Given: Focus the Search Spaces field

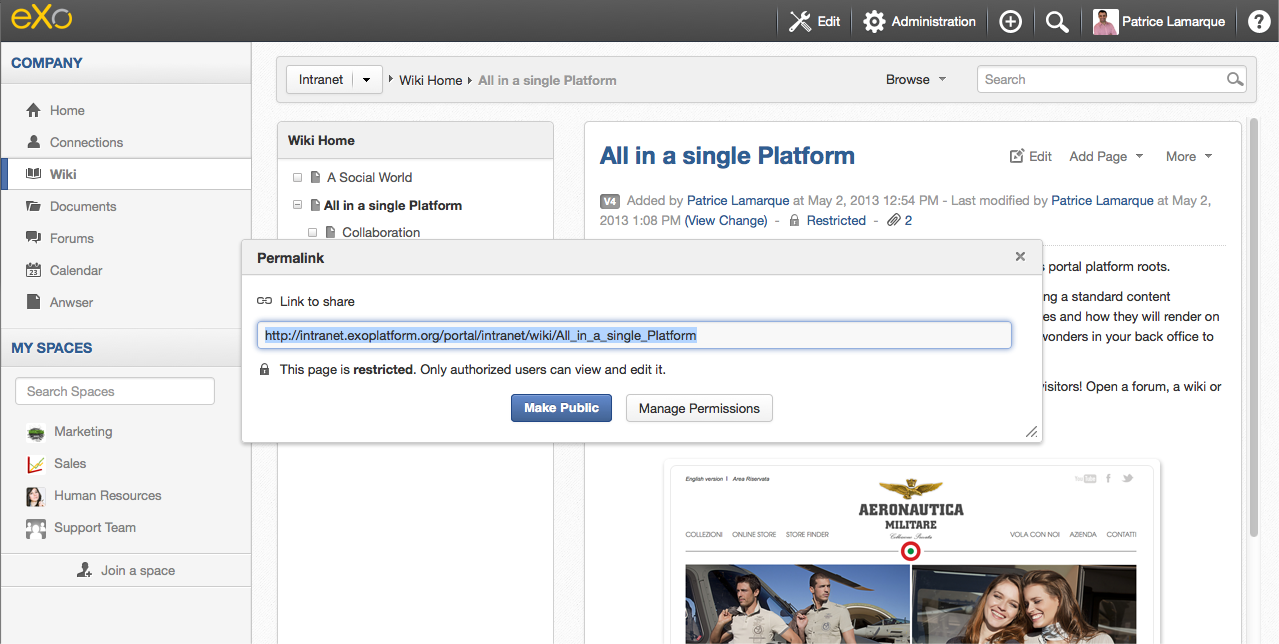Looking at the screenshot, I should pos(115,391).
